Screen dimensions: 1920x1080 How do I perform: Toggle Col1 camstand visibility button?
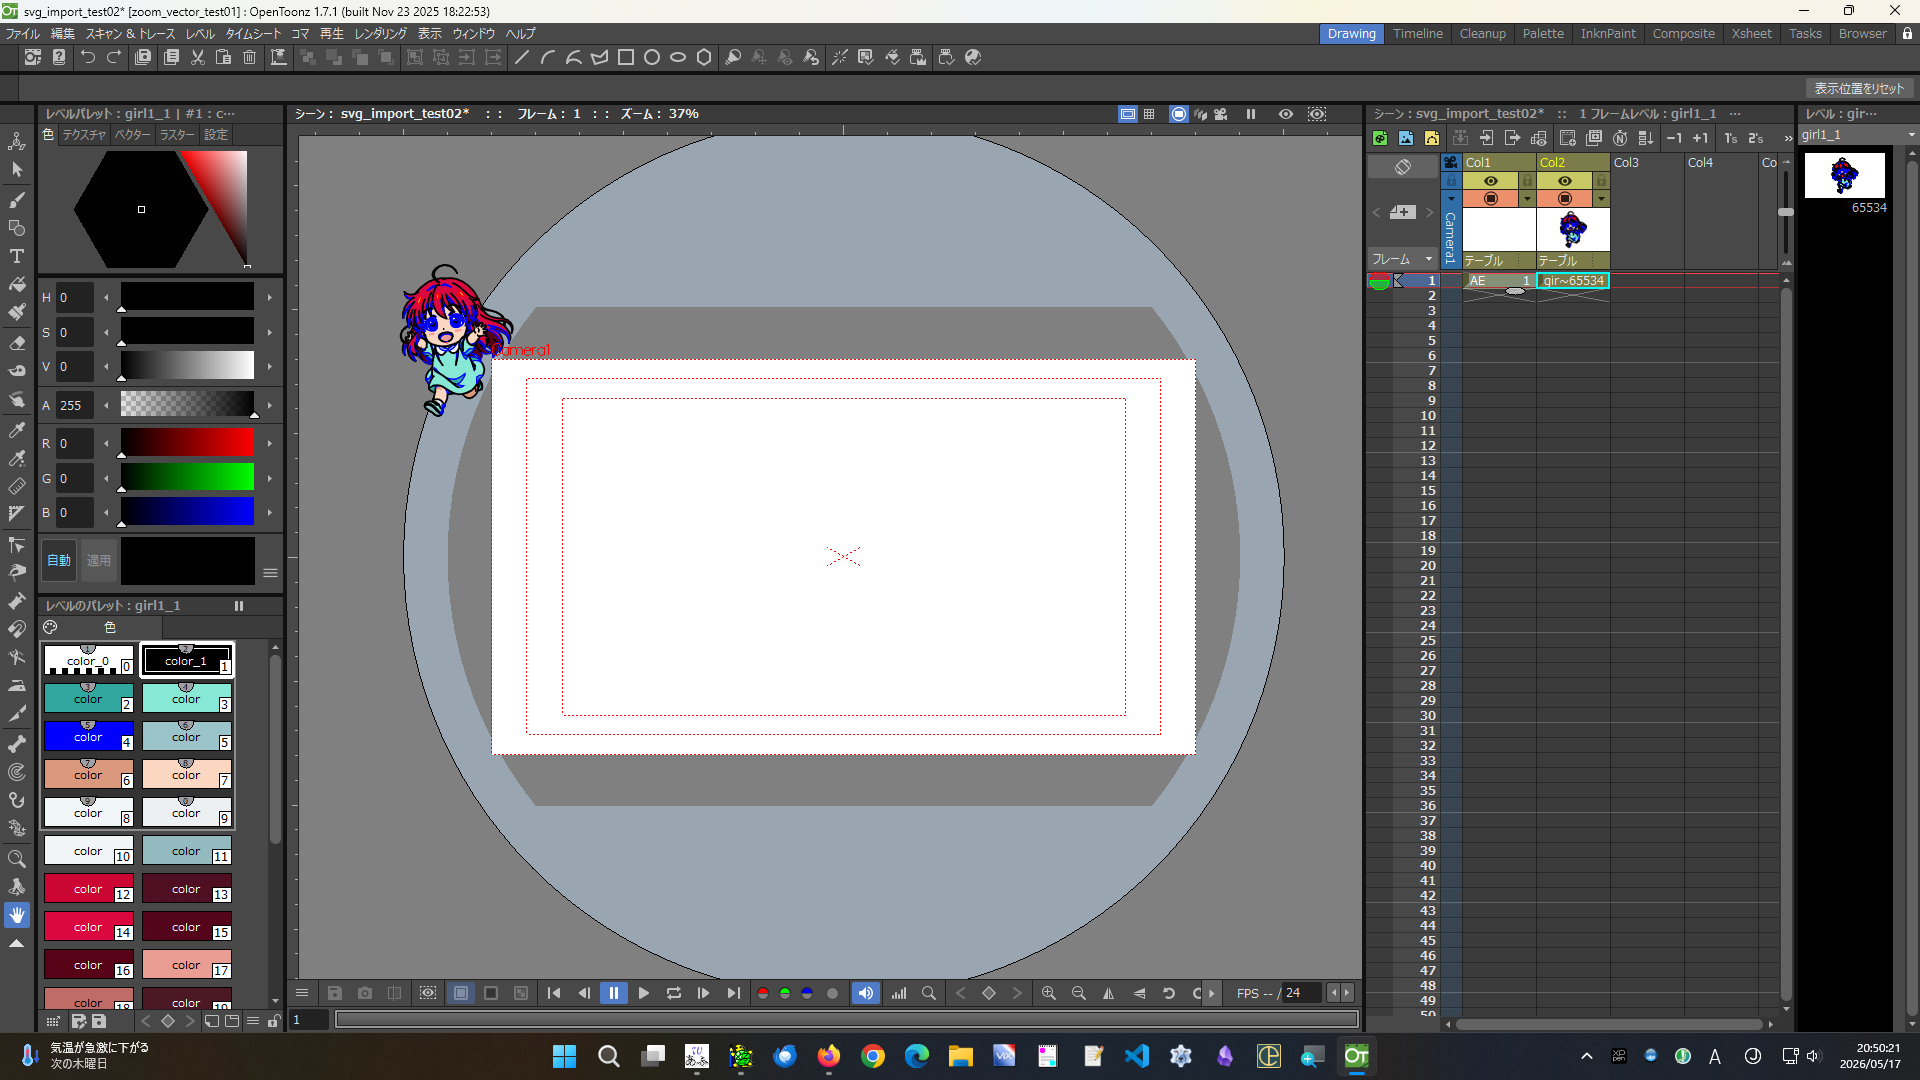tap(1491, 199)
